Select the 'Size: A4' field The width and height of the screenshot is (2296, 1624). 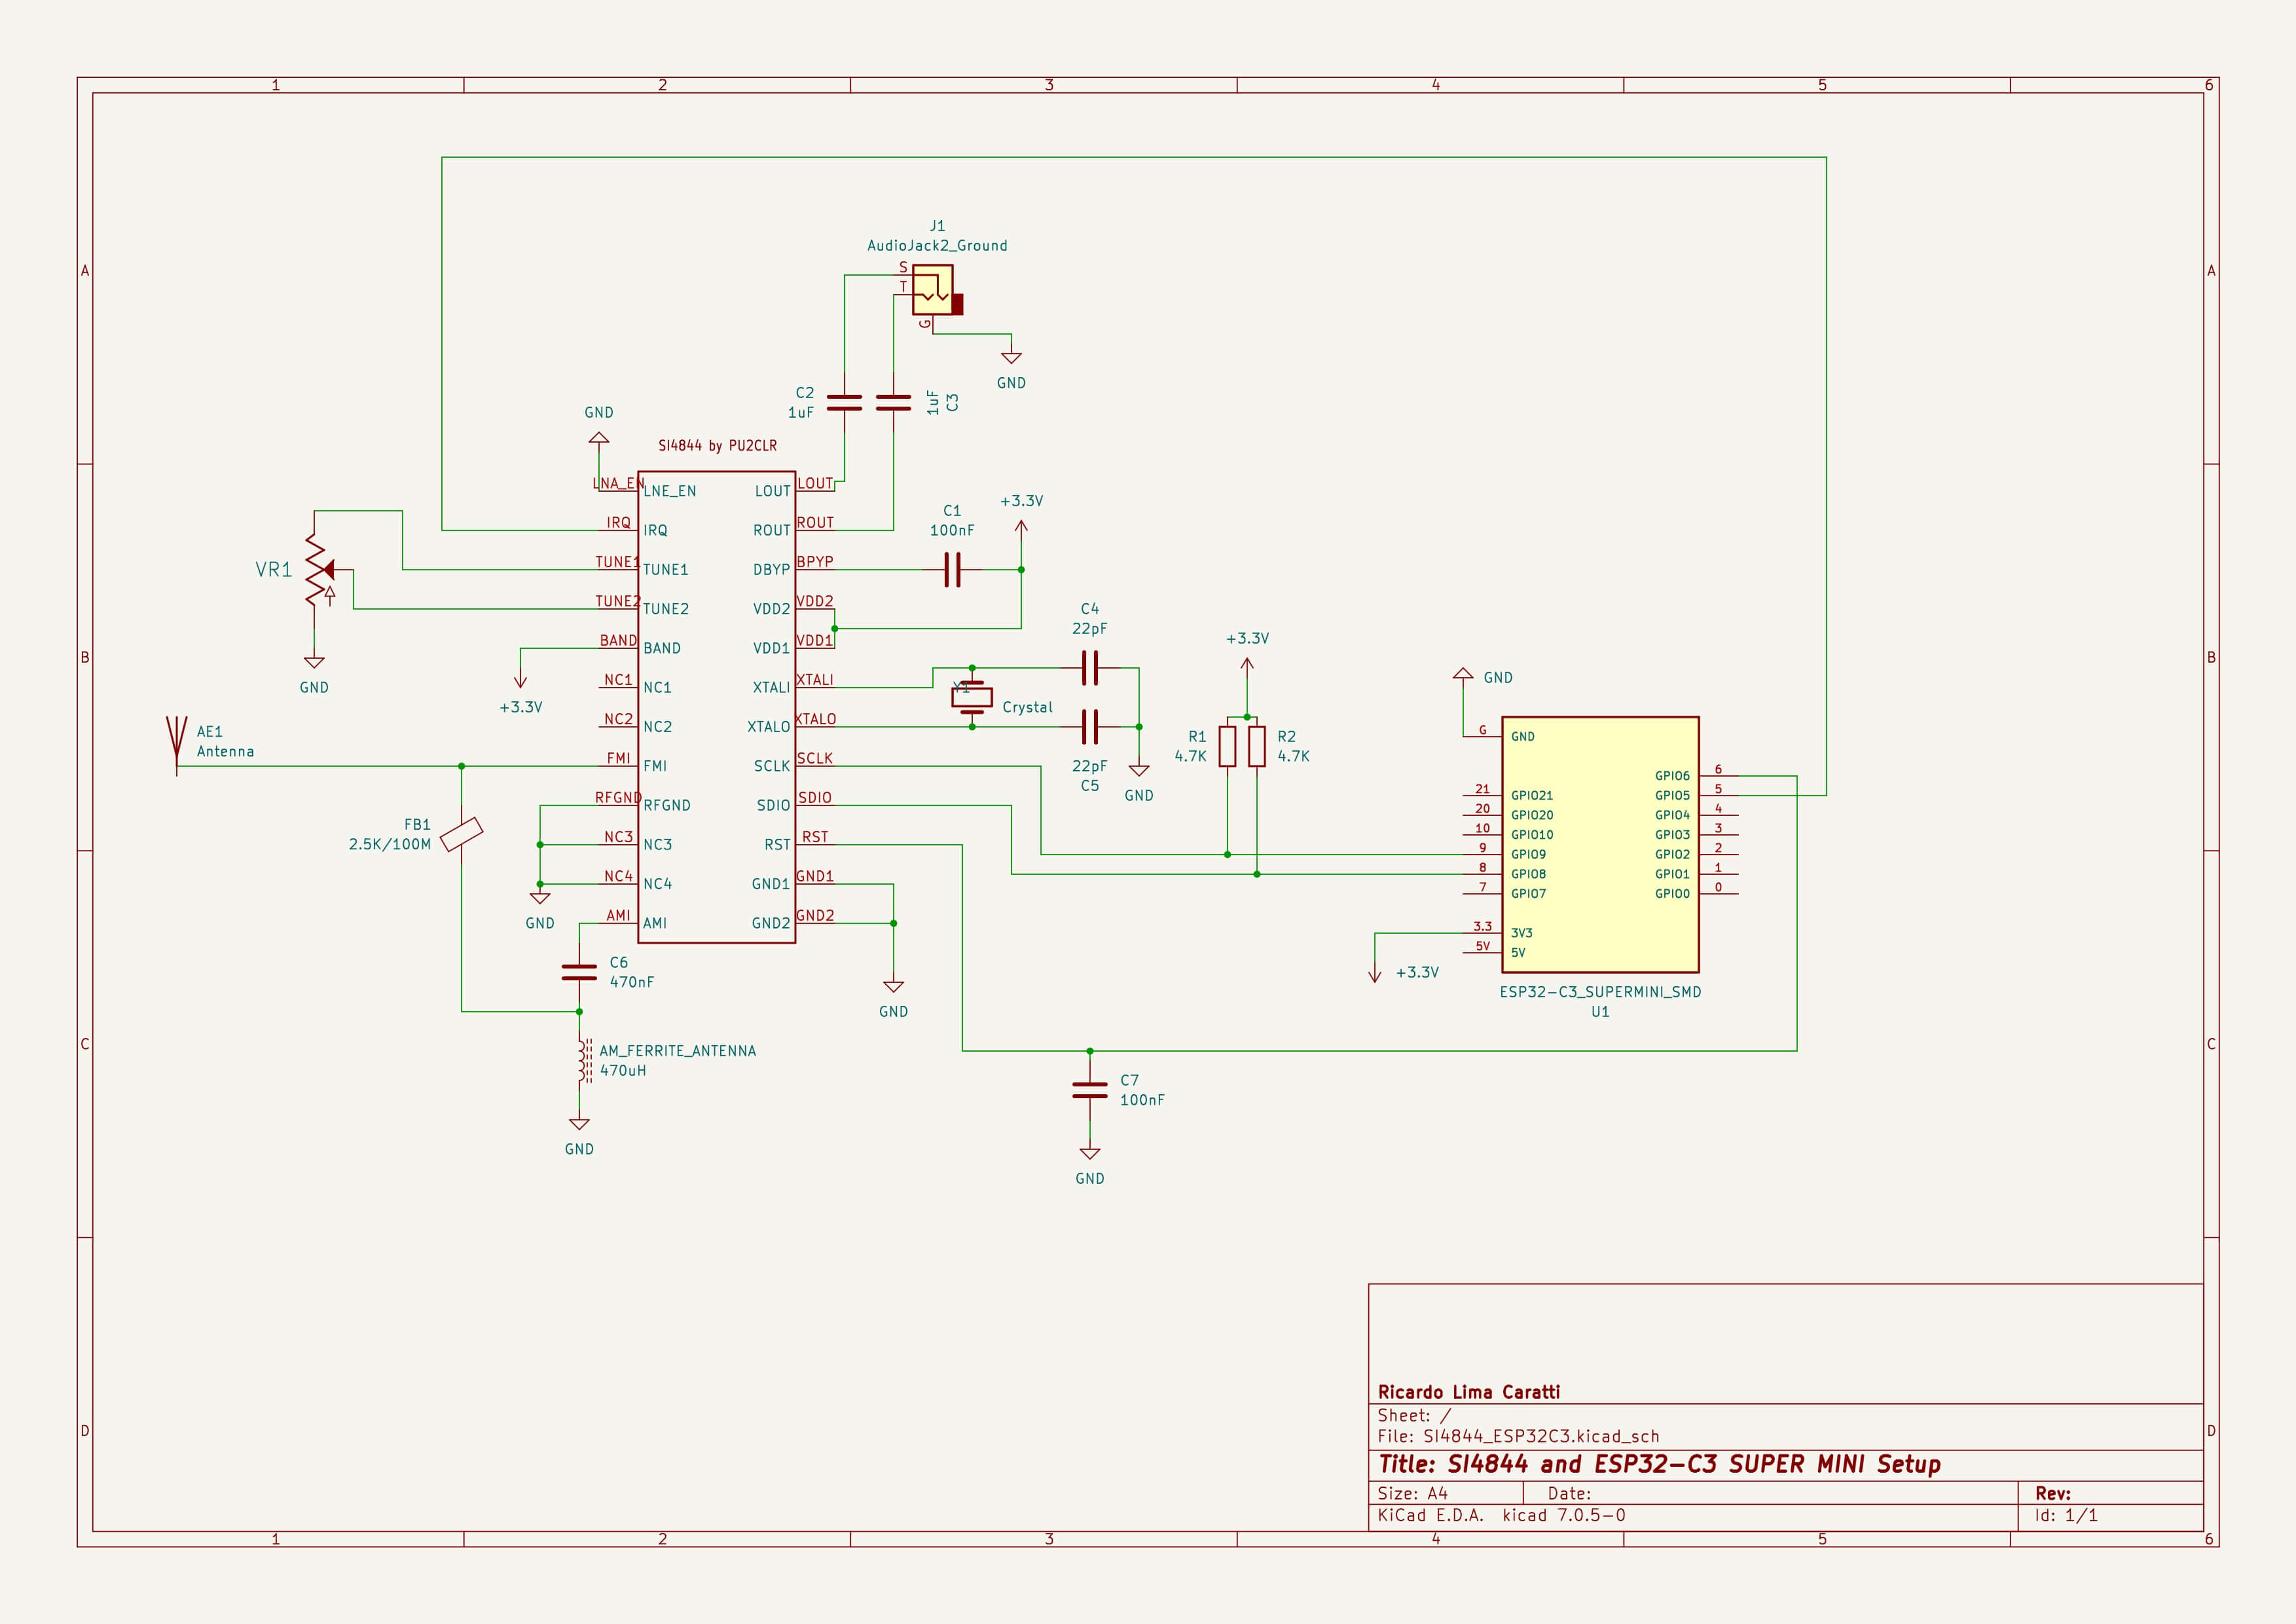(x=1412, y=1493)
